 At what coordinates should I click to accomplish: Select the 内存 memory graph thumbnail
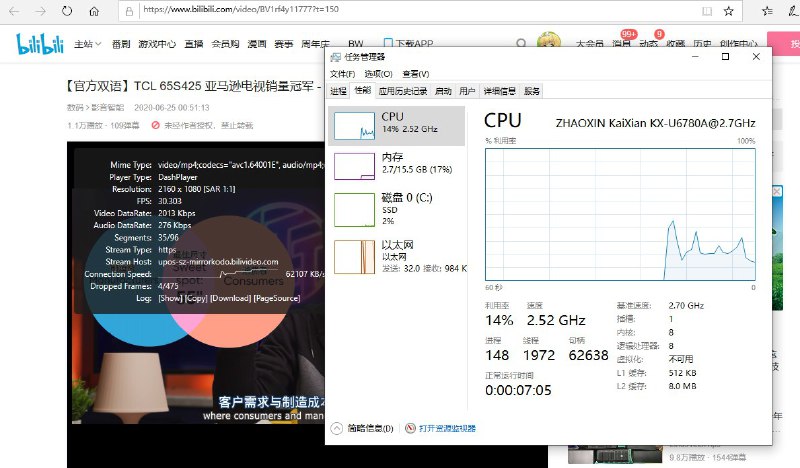pos(354,166)
